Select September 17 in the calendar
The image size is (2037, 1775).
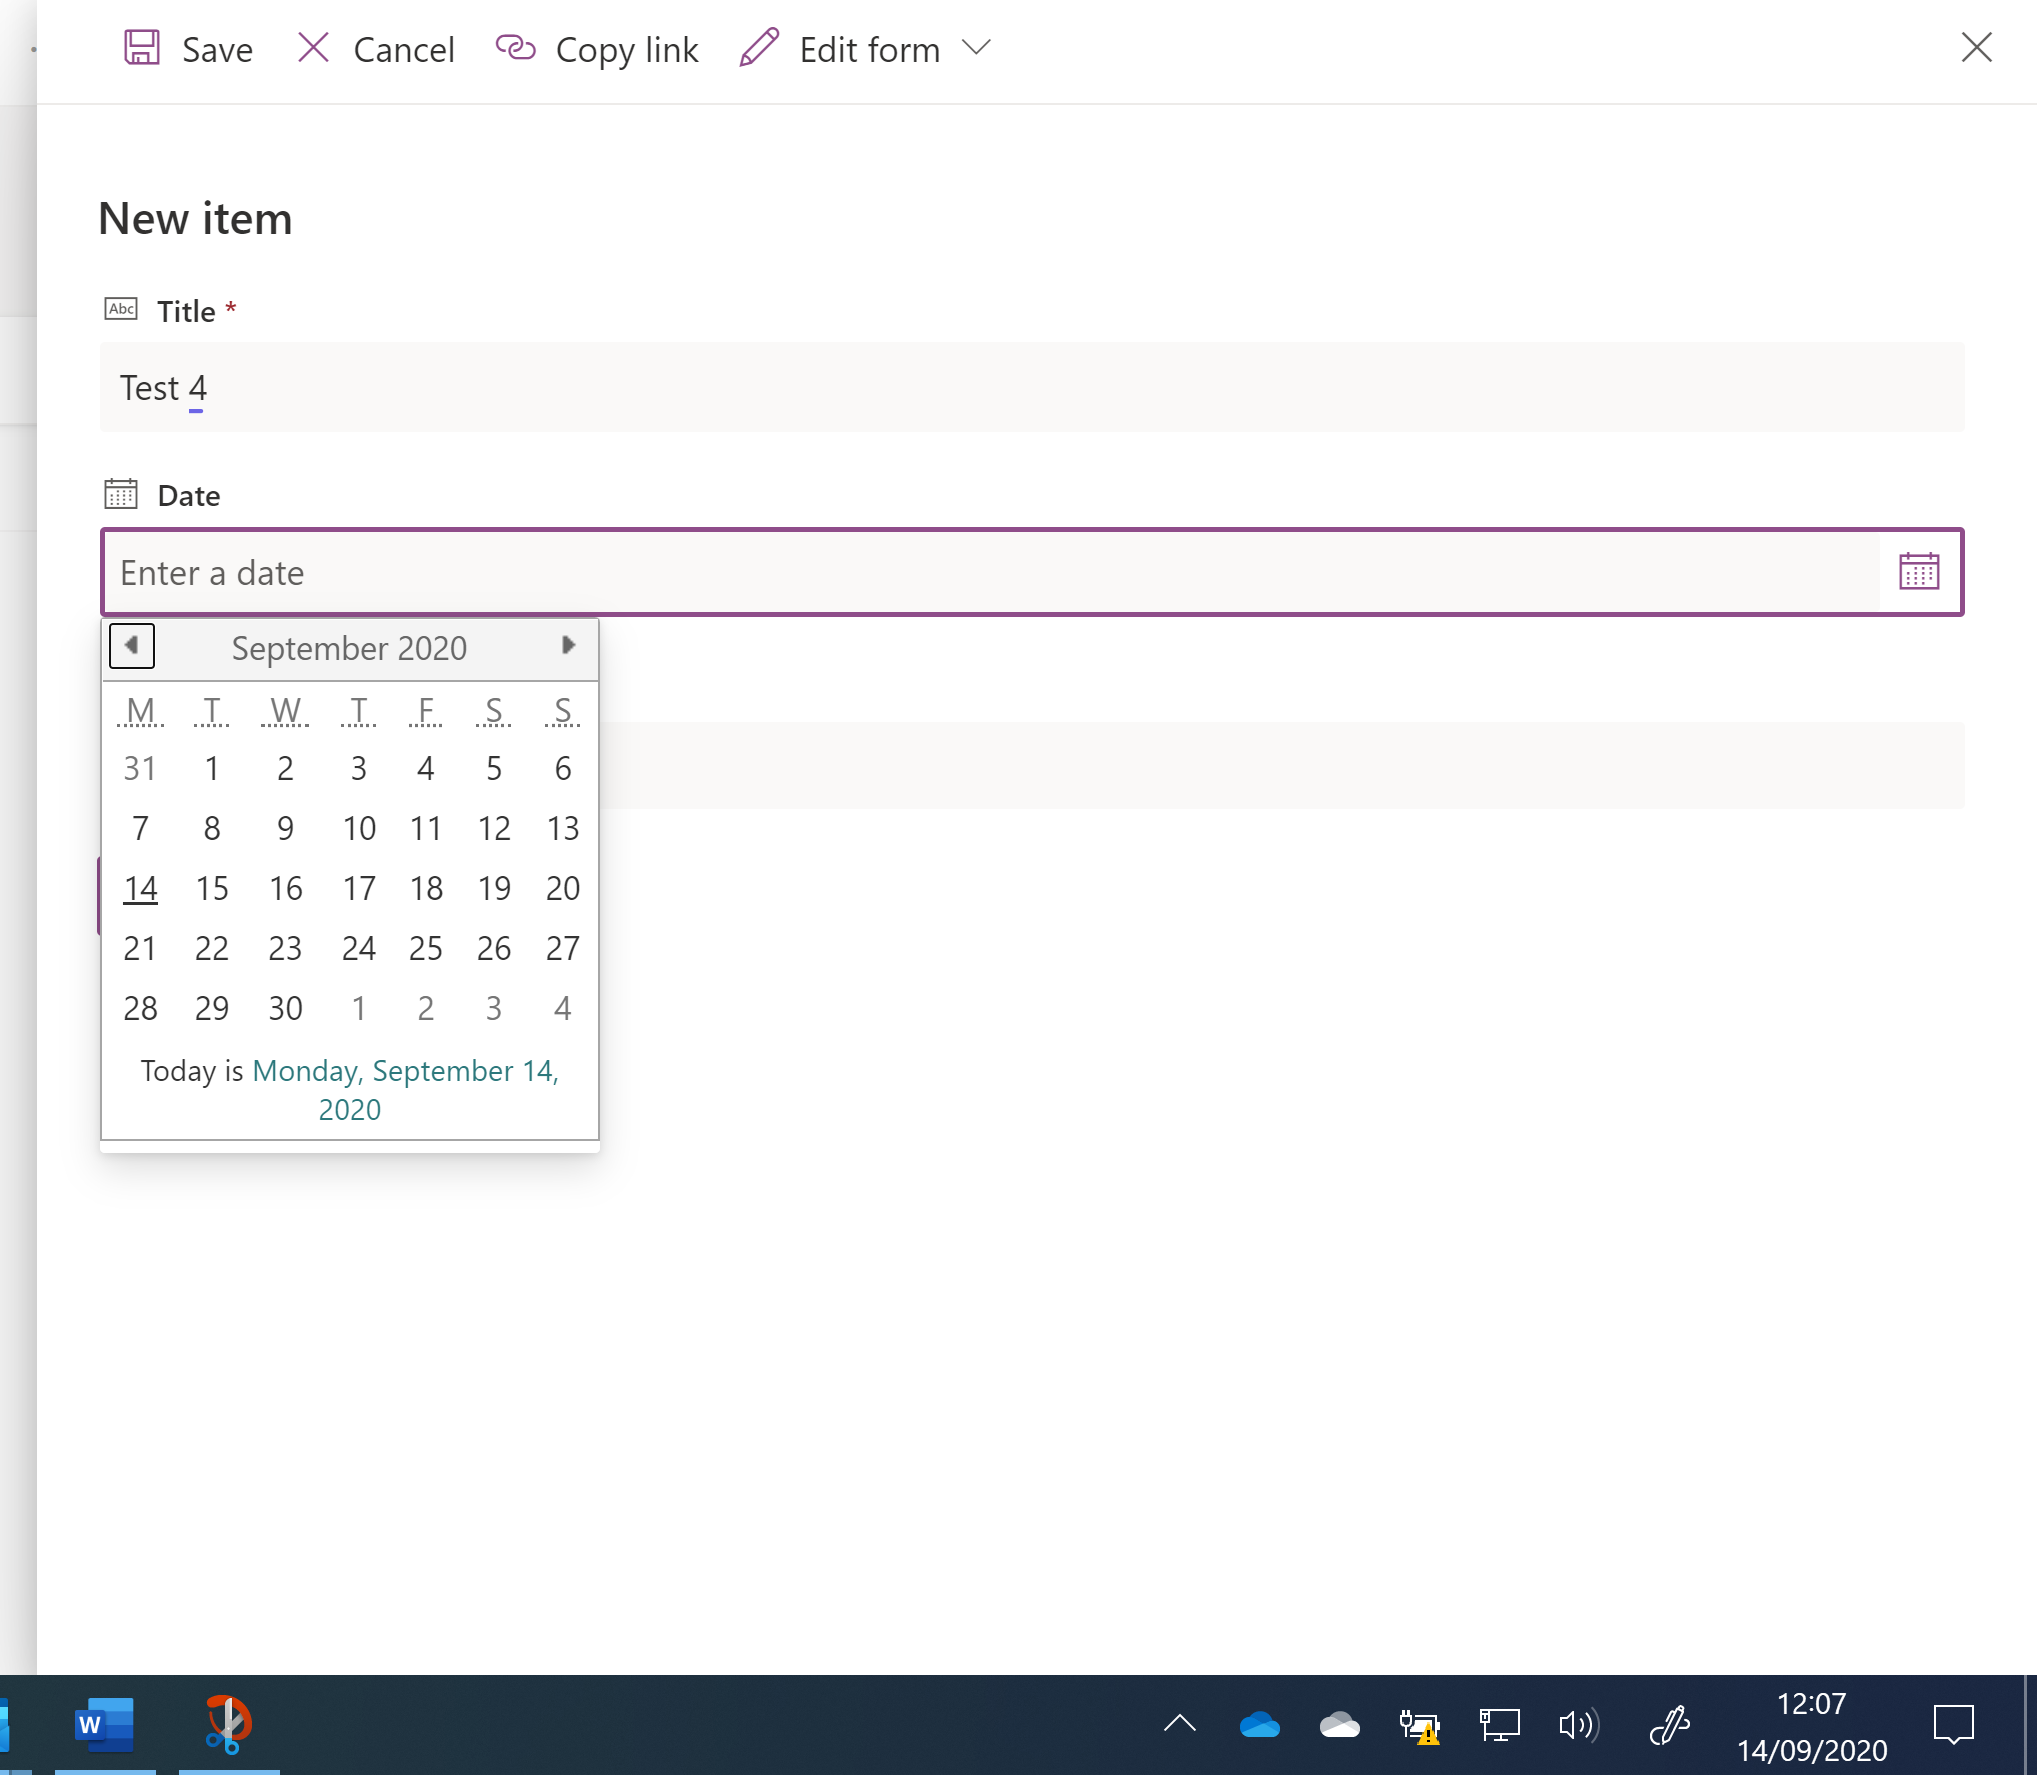[358, 888]
